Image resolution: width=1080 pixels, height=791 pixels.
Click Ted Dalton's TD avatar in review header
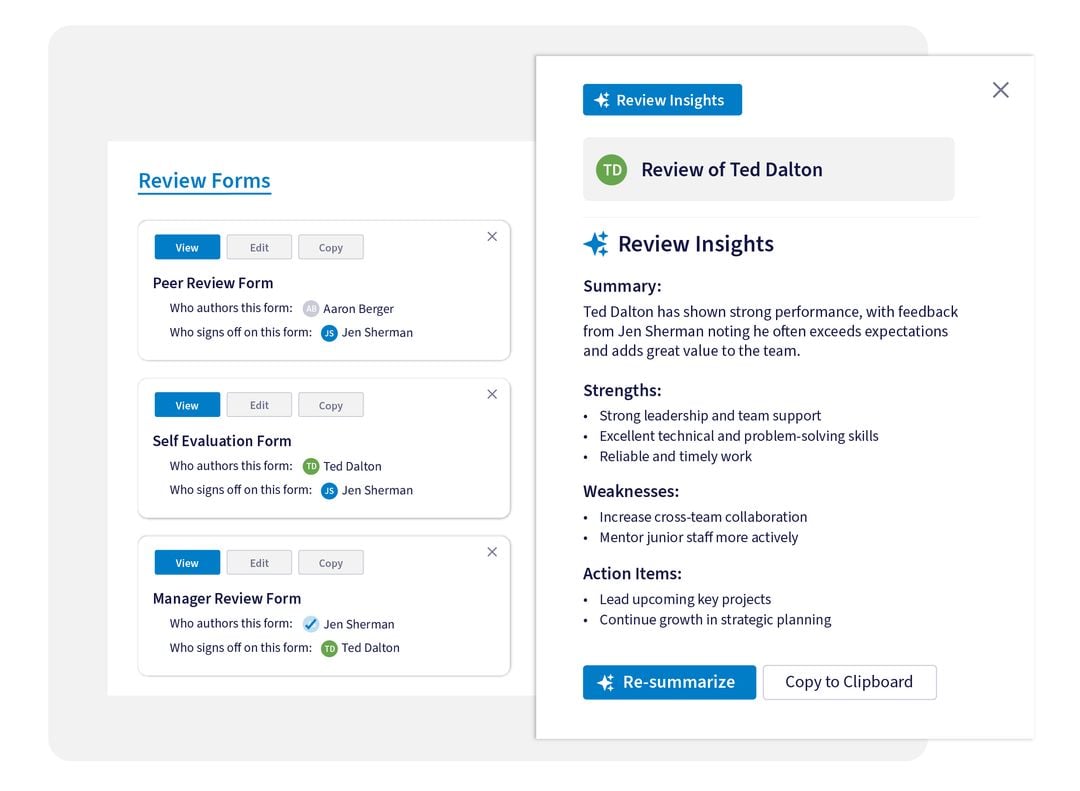[611, 170]
